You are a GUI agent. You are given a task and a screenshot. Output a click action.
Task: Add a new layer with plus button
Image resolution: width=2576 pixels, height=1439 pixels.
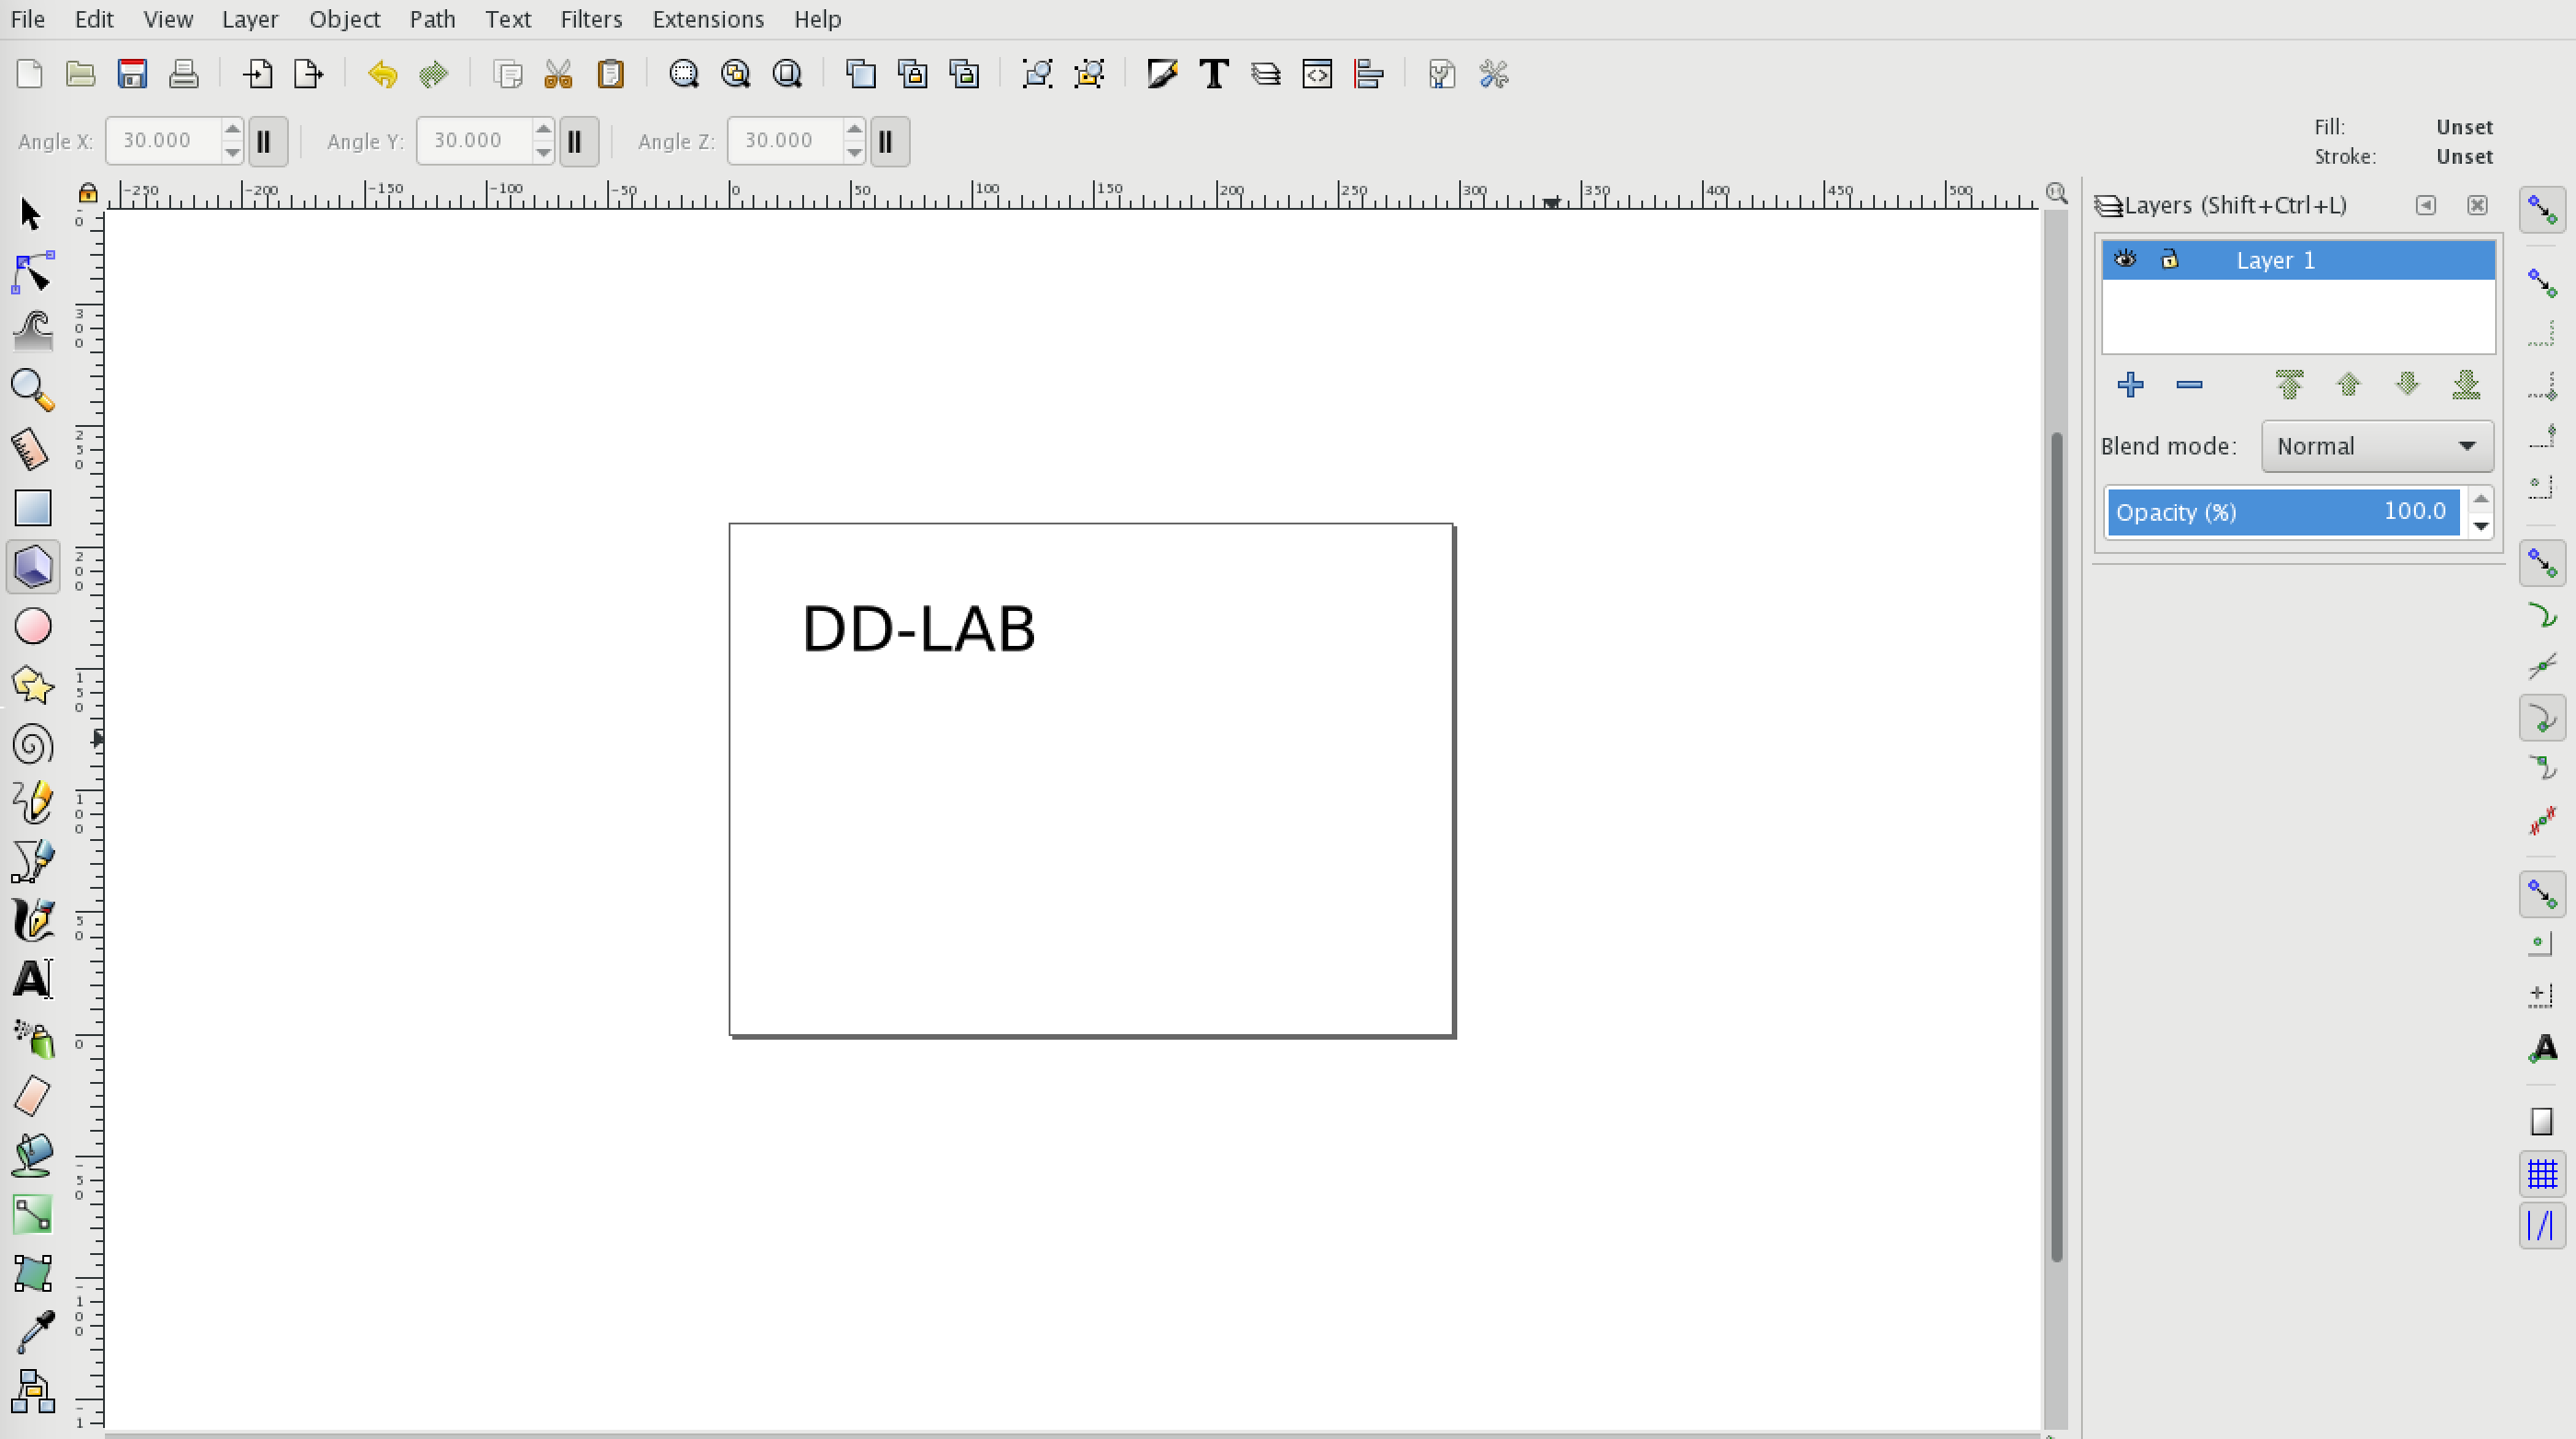coord(2130,385)
